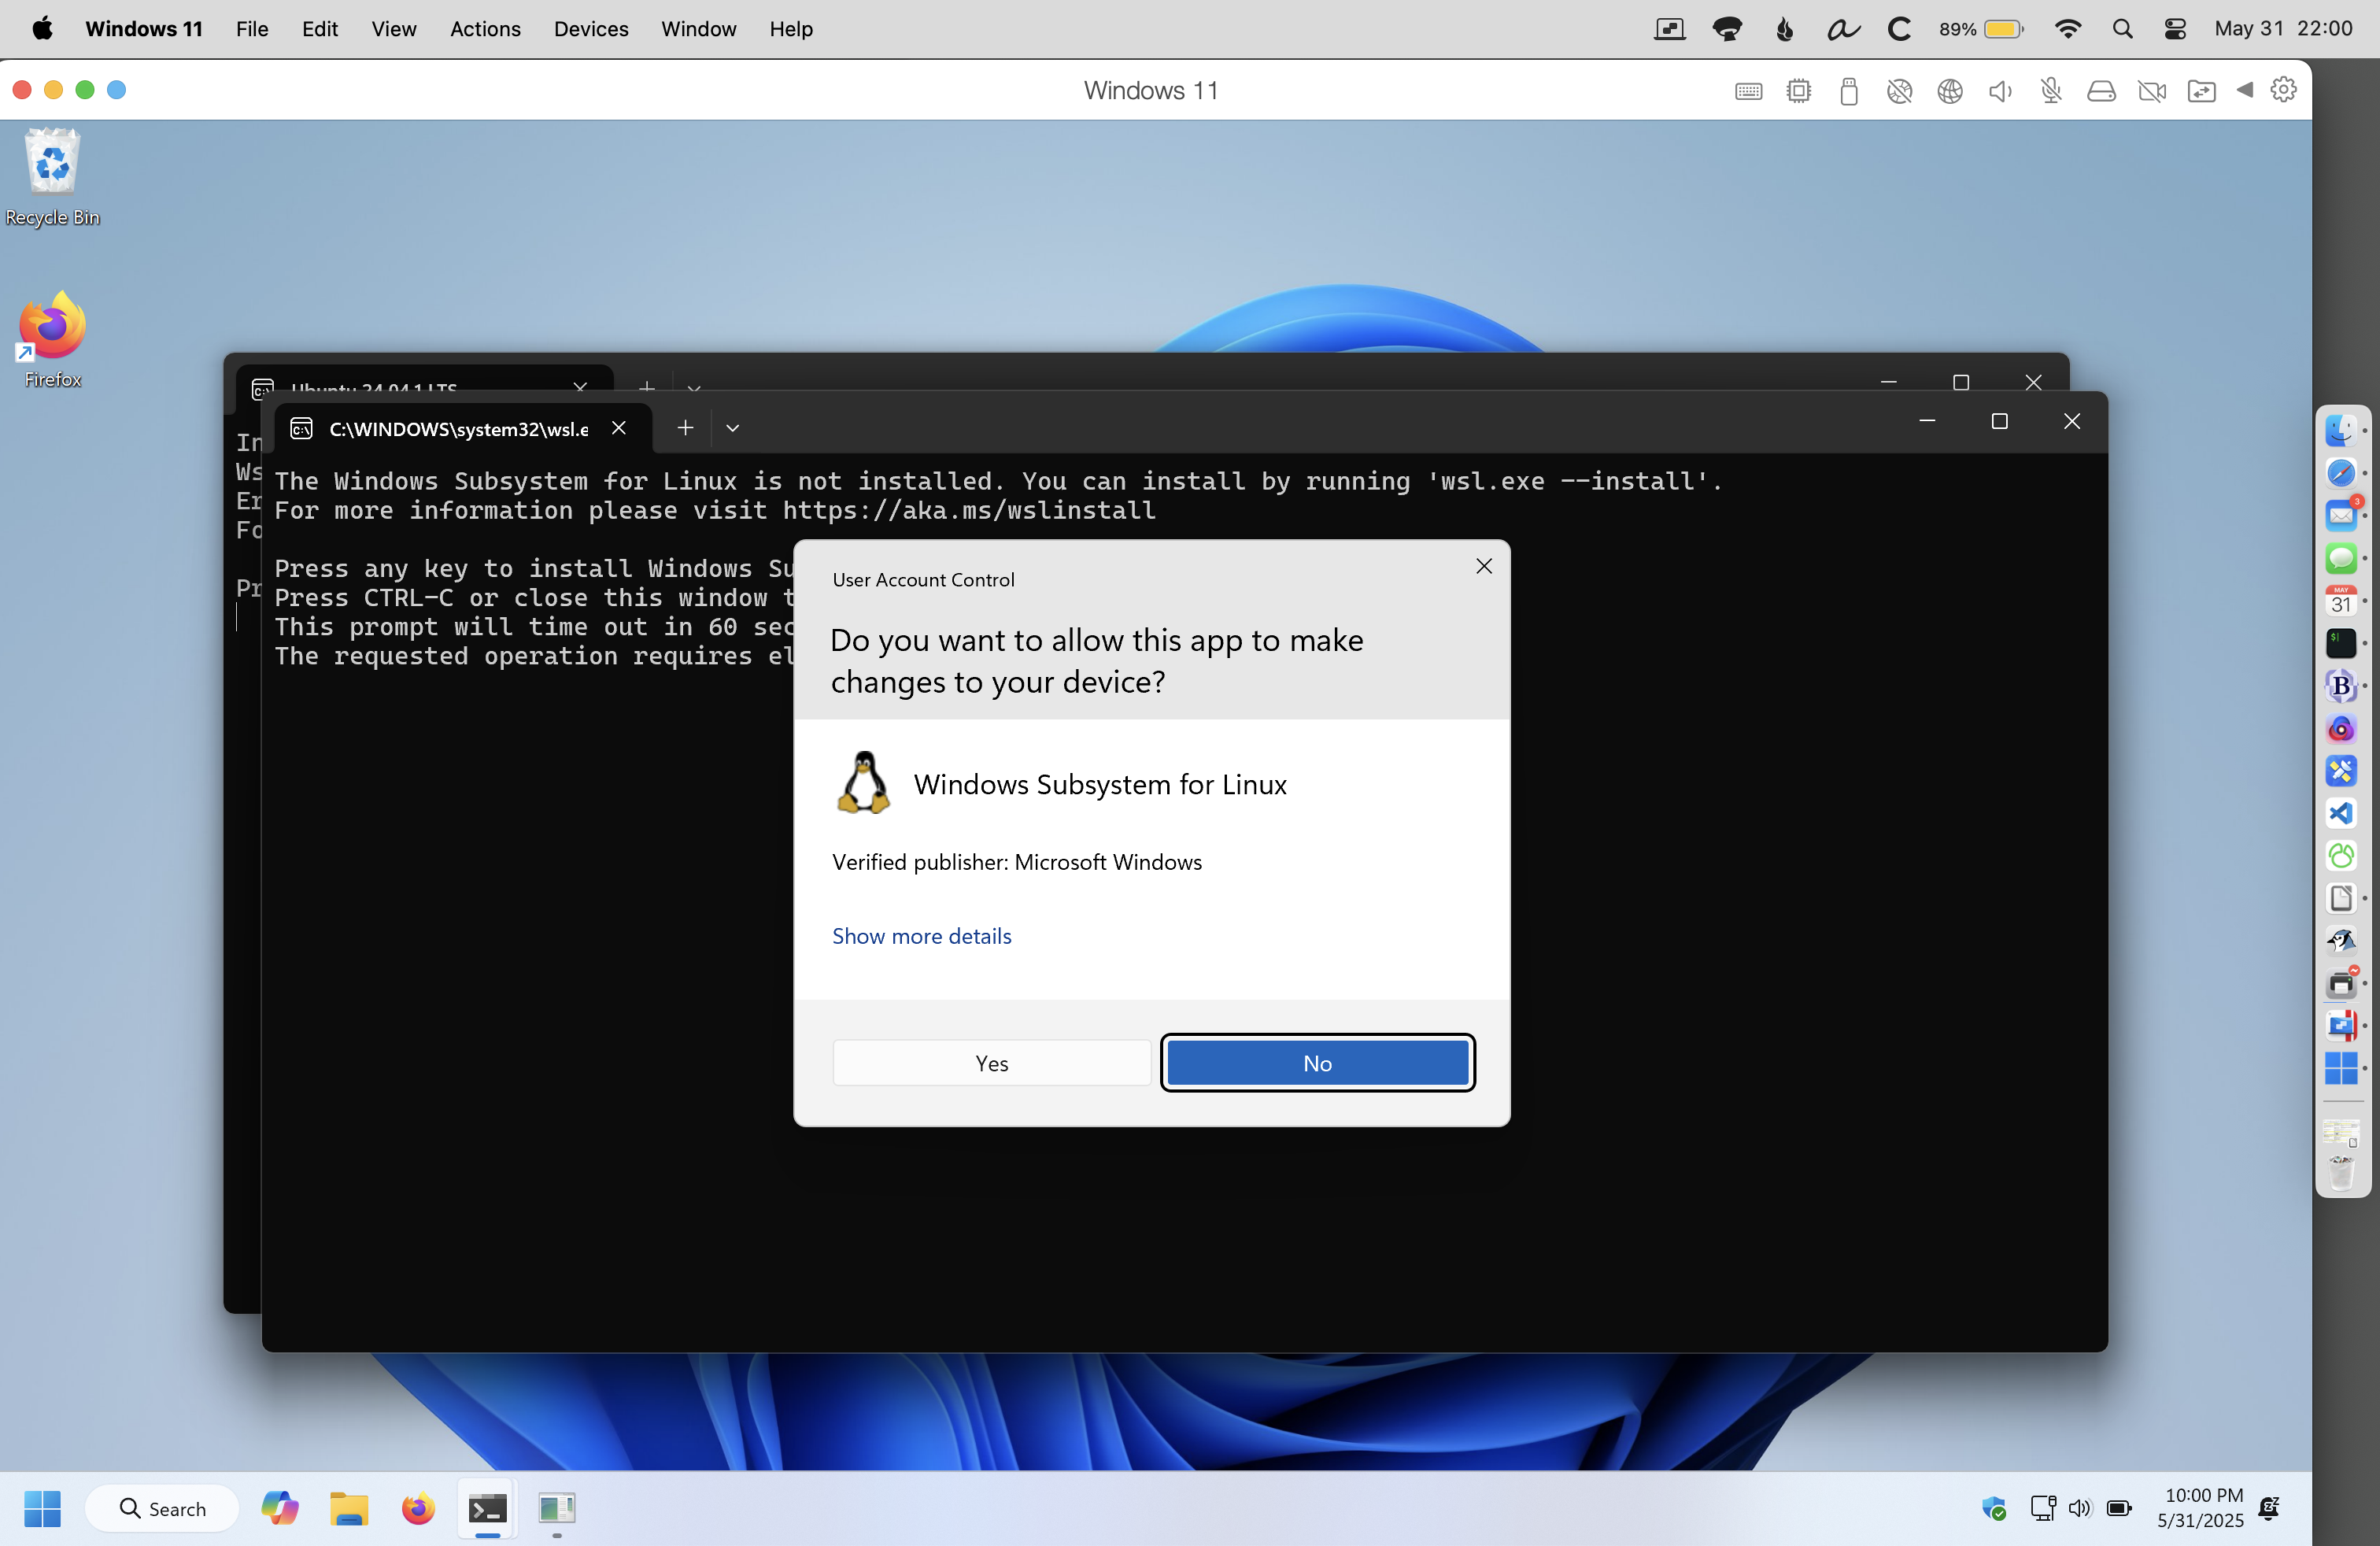Click Yes to allow WSL changes
The width and height of the screenshot is (2380, 1546).
tap(991, 1063)
